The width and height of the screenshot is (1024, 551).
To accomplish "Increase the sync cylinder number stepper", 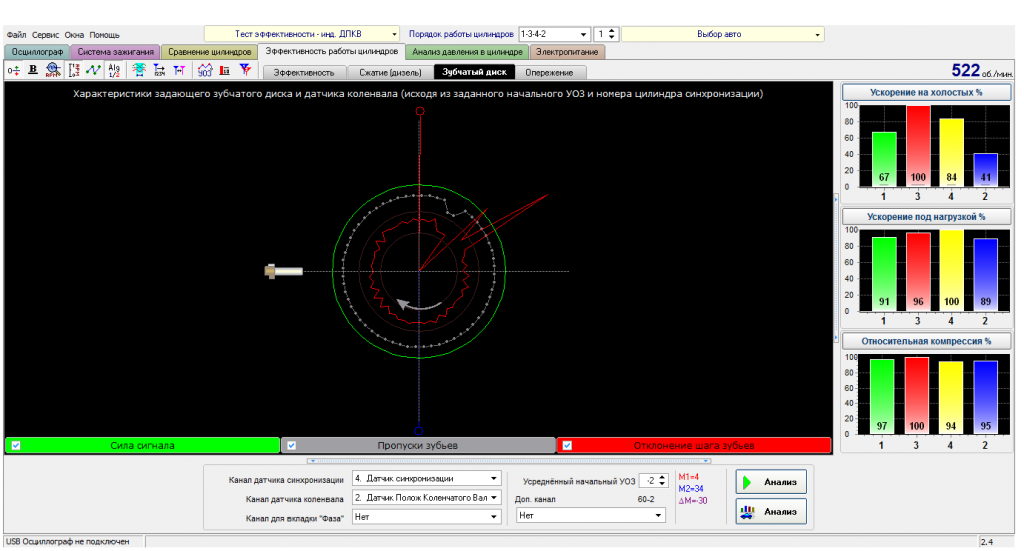I will click(x=612, y=31).
